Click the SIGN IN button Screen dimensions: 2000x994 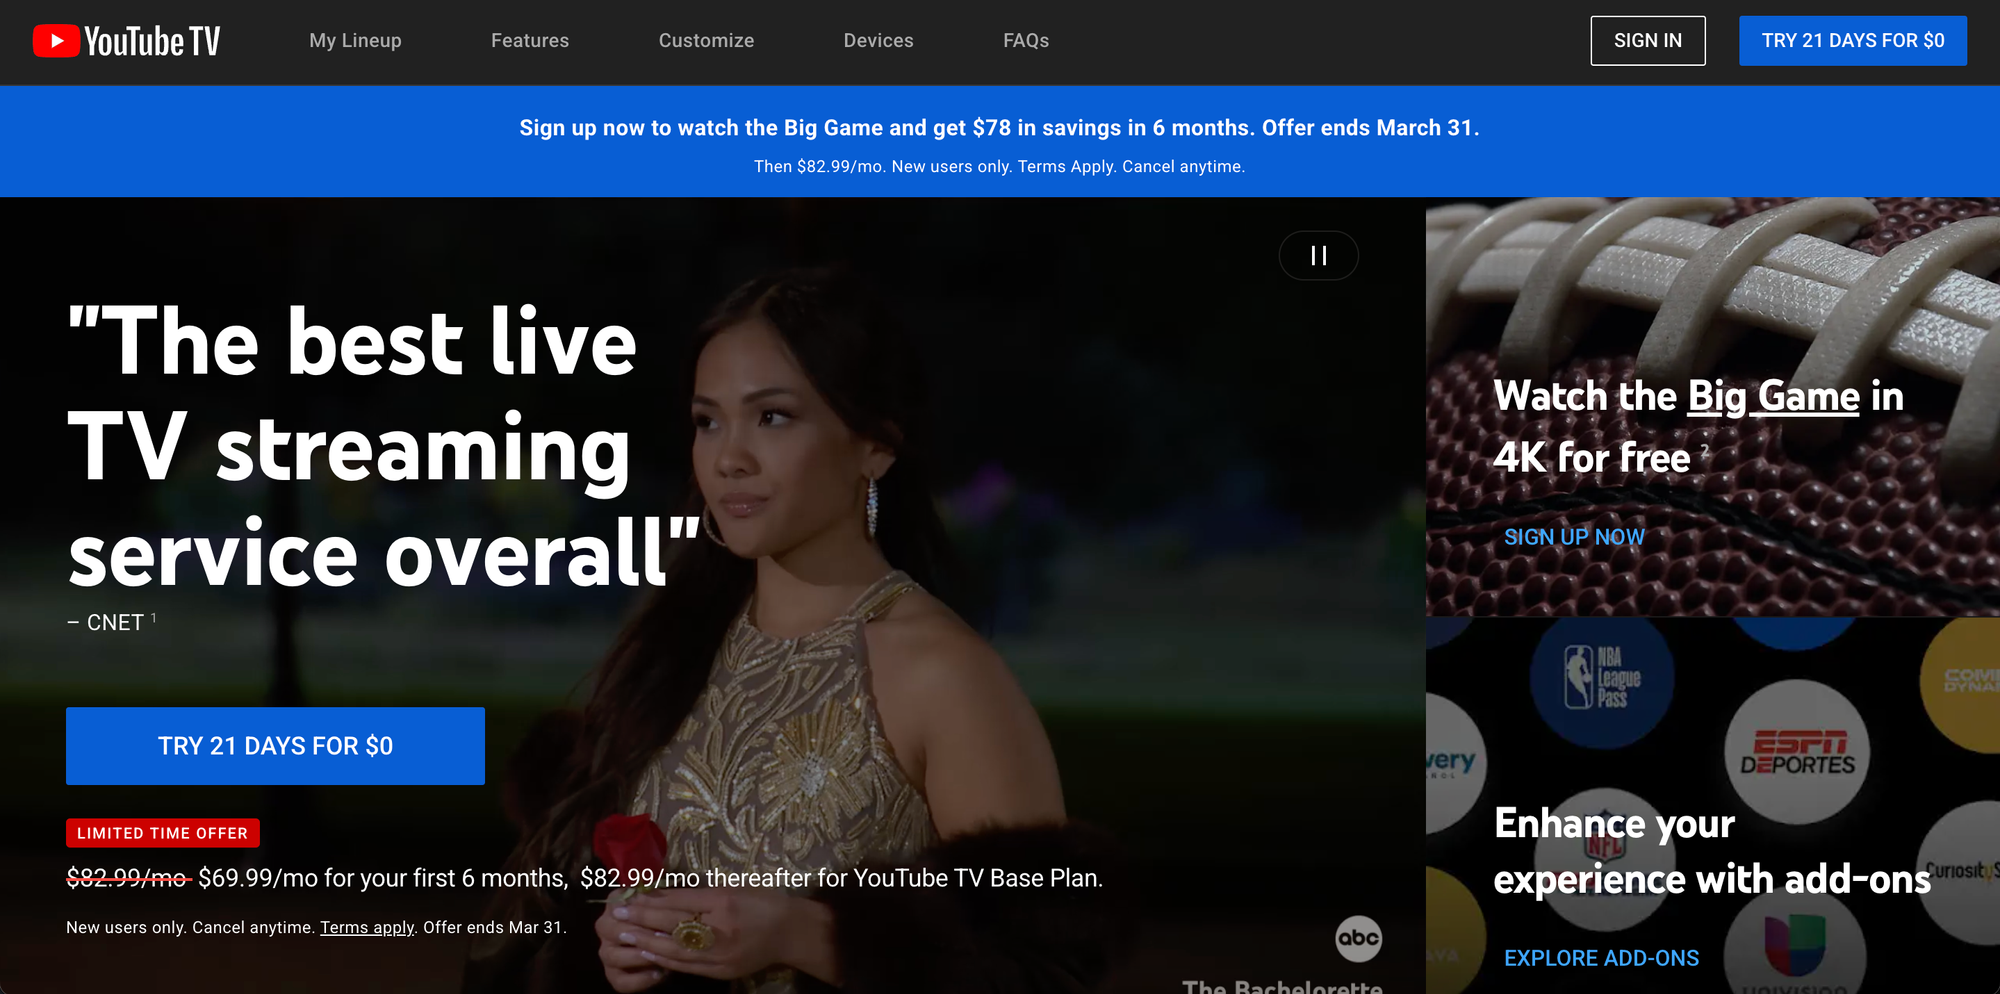pos(1648,41)
